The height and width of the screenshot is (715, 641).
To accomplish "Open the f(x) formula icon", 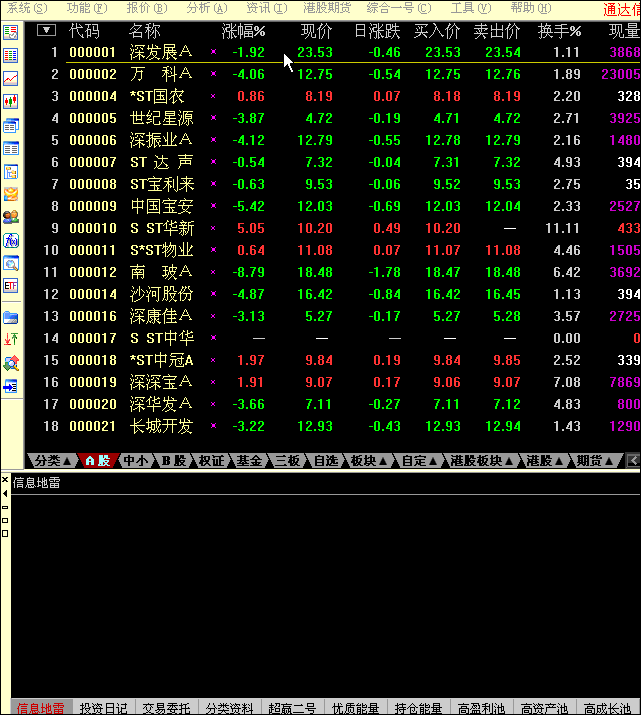I will 10,240.
